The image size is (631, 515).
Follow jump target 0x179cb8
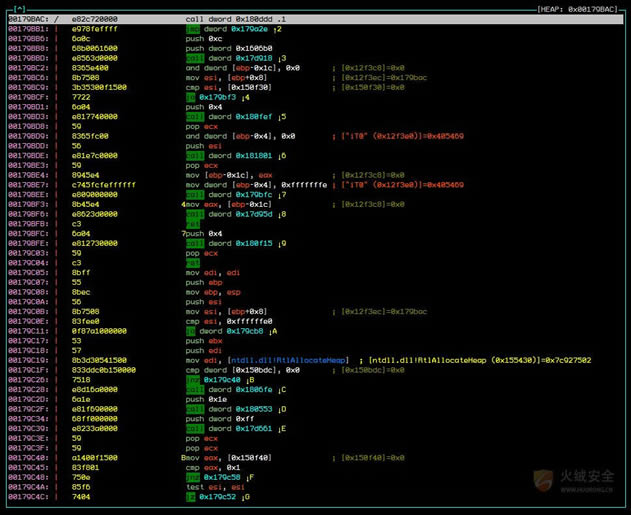(246, 330)
